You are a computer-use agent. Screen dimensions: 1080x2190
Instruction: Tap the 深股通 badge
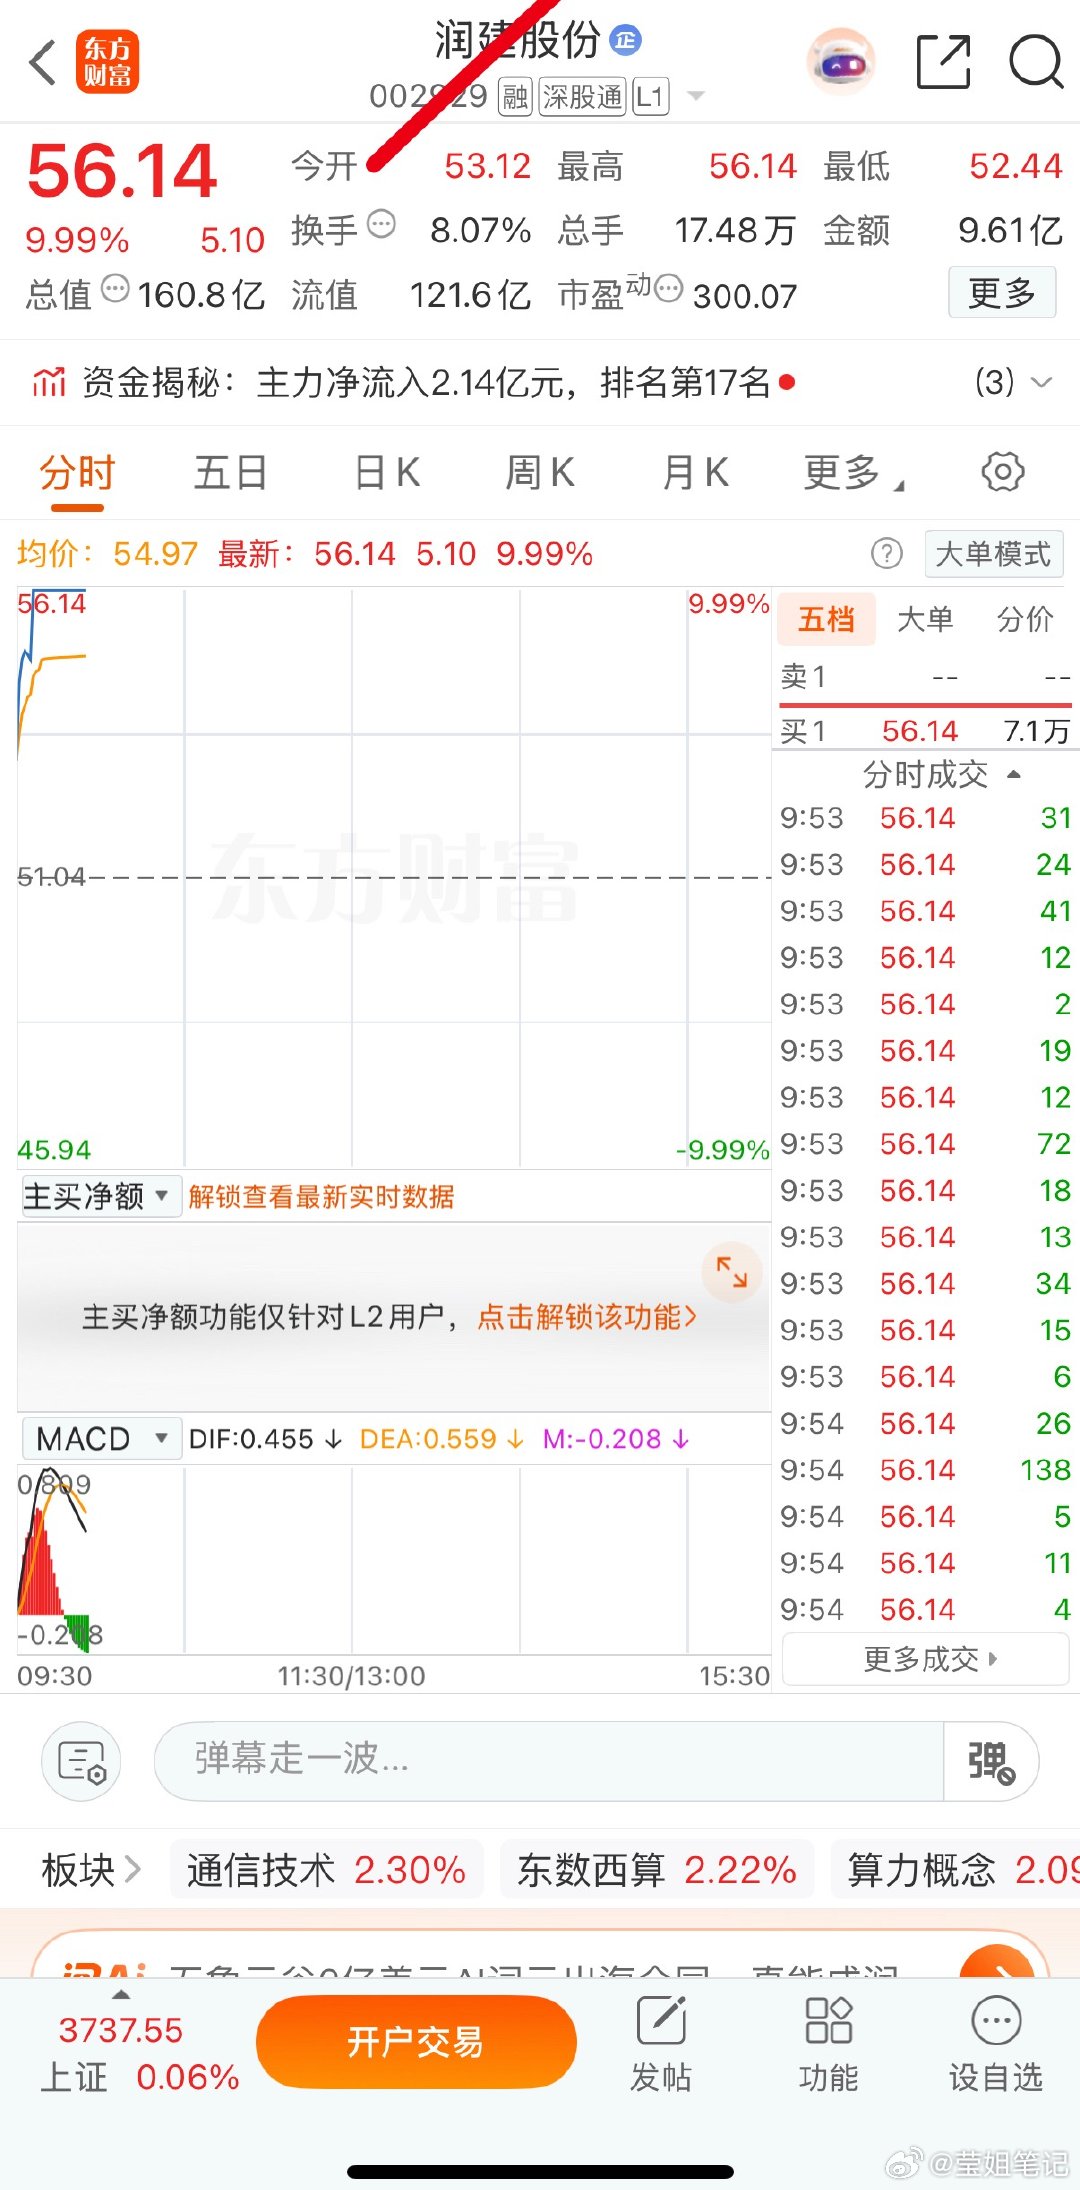click(x=583, y=97)
